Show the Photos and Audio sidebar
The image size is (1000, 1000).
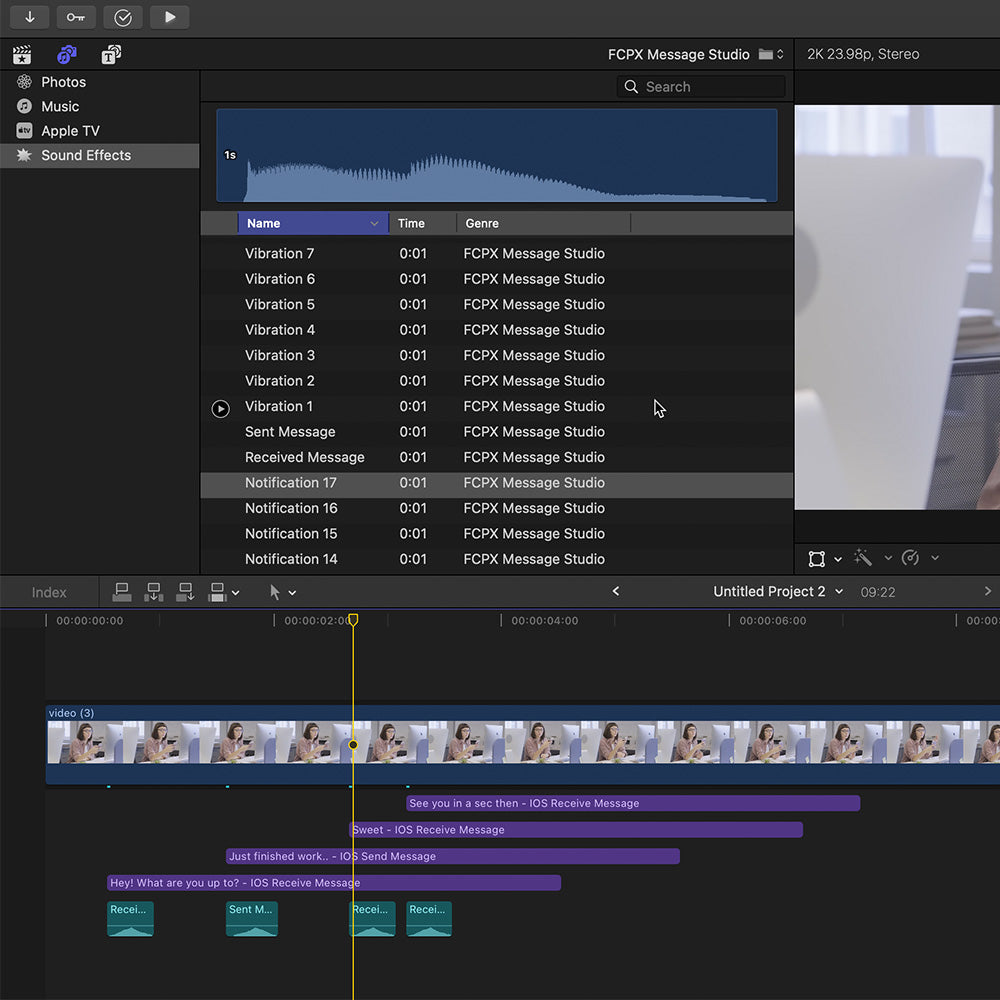67,55
